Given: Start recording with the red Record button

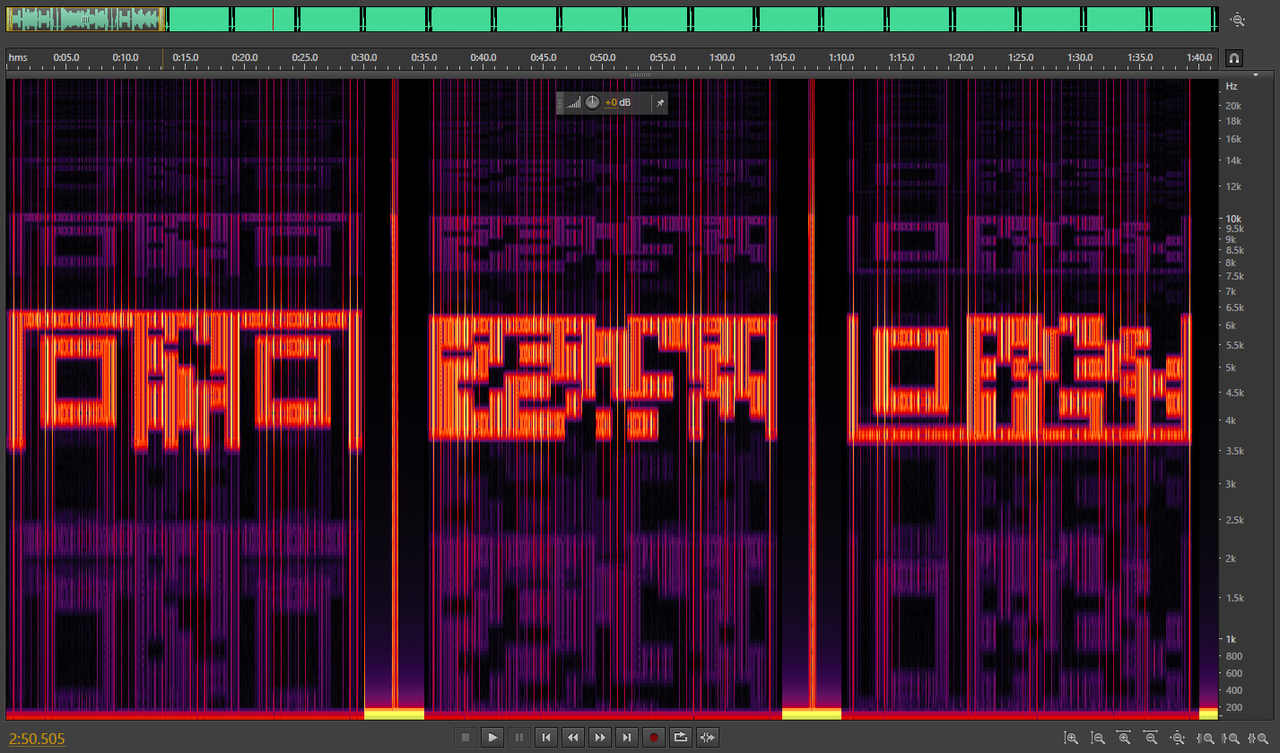Looking at the screenshot, I should click(654, 738).
